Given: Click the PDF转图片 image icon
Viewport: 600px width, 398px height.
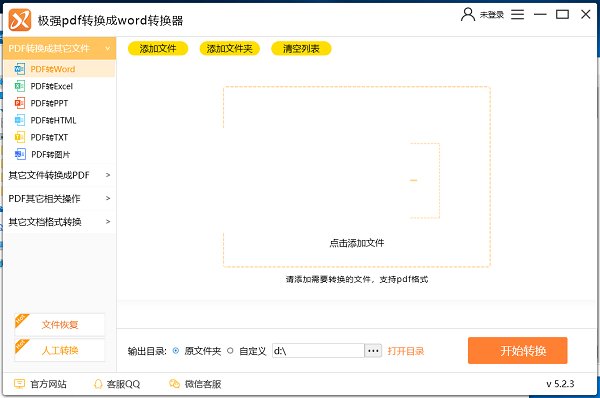Looking at the screenshot, I should click(x=20, y=154).
